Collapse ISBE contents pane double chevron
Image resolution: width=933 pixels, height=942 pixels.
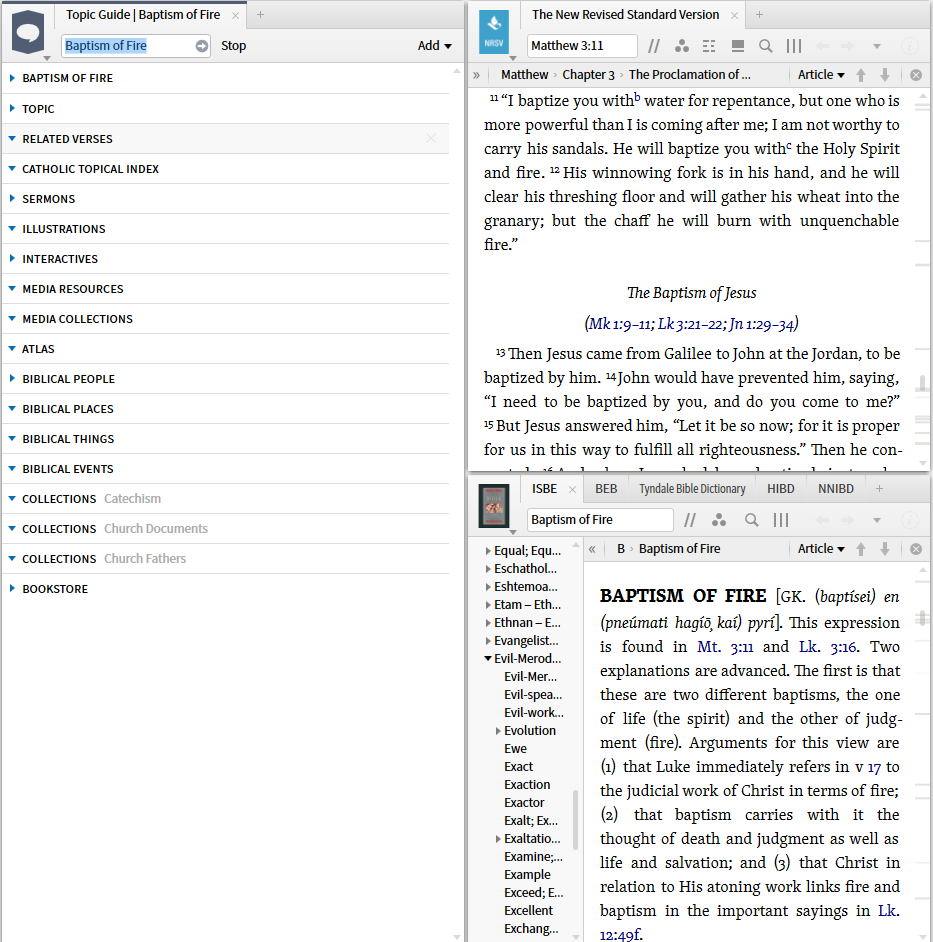(x=592, y=549)
